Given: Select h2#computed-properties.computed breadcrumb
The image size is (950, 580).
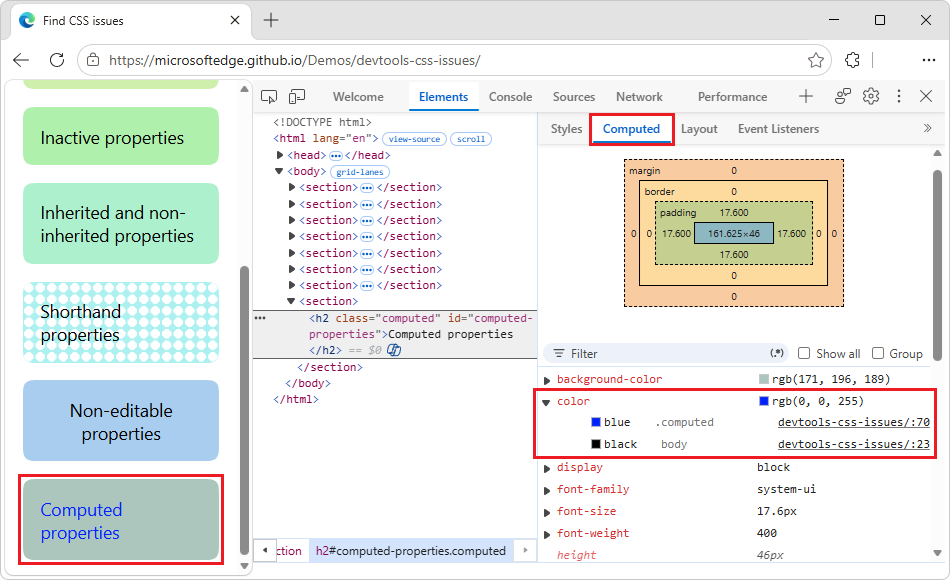Looking at the screenshot, I should [x=411, y=550].
